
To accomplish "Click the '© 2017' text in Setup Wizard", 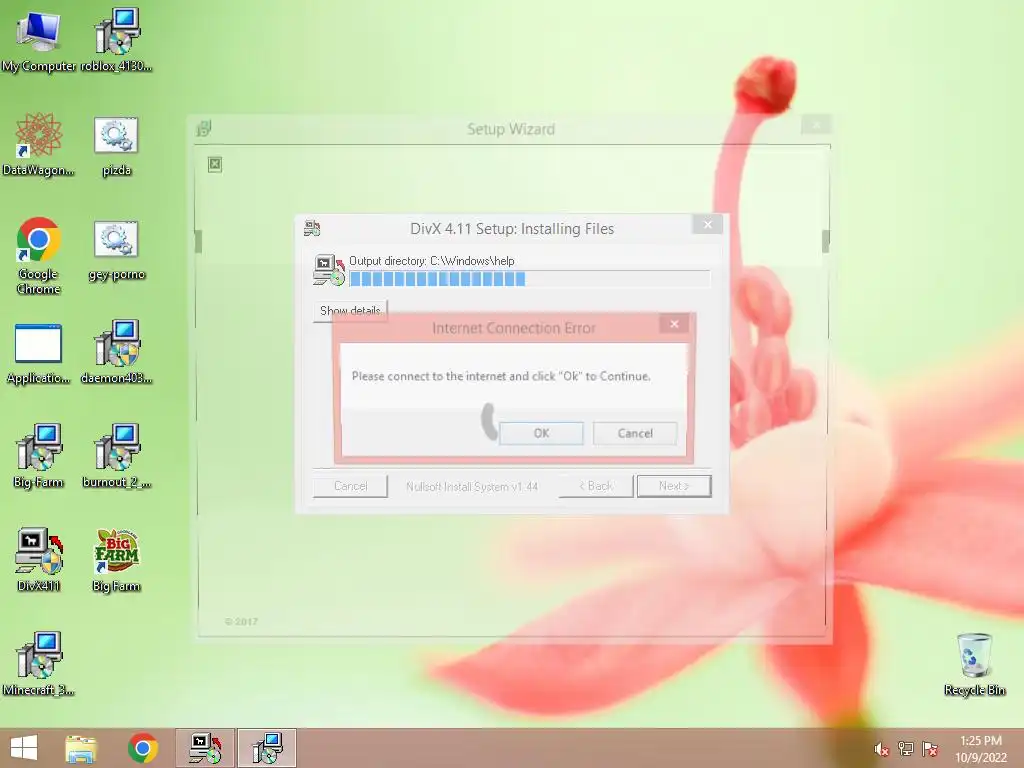I will [241, 622].
